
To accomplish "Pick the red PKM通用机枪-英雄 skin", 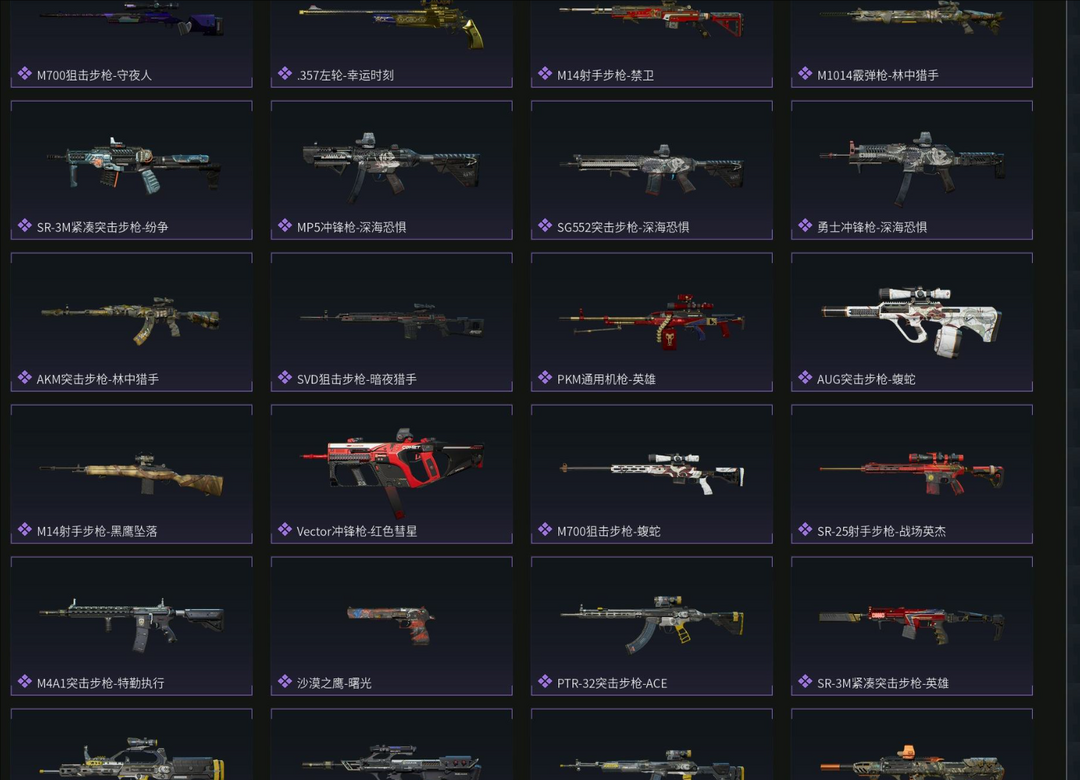I will (652, 322).
